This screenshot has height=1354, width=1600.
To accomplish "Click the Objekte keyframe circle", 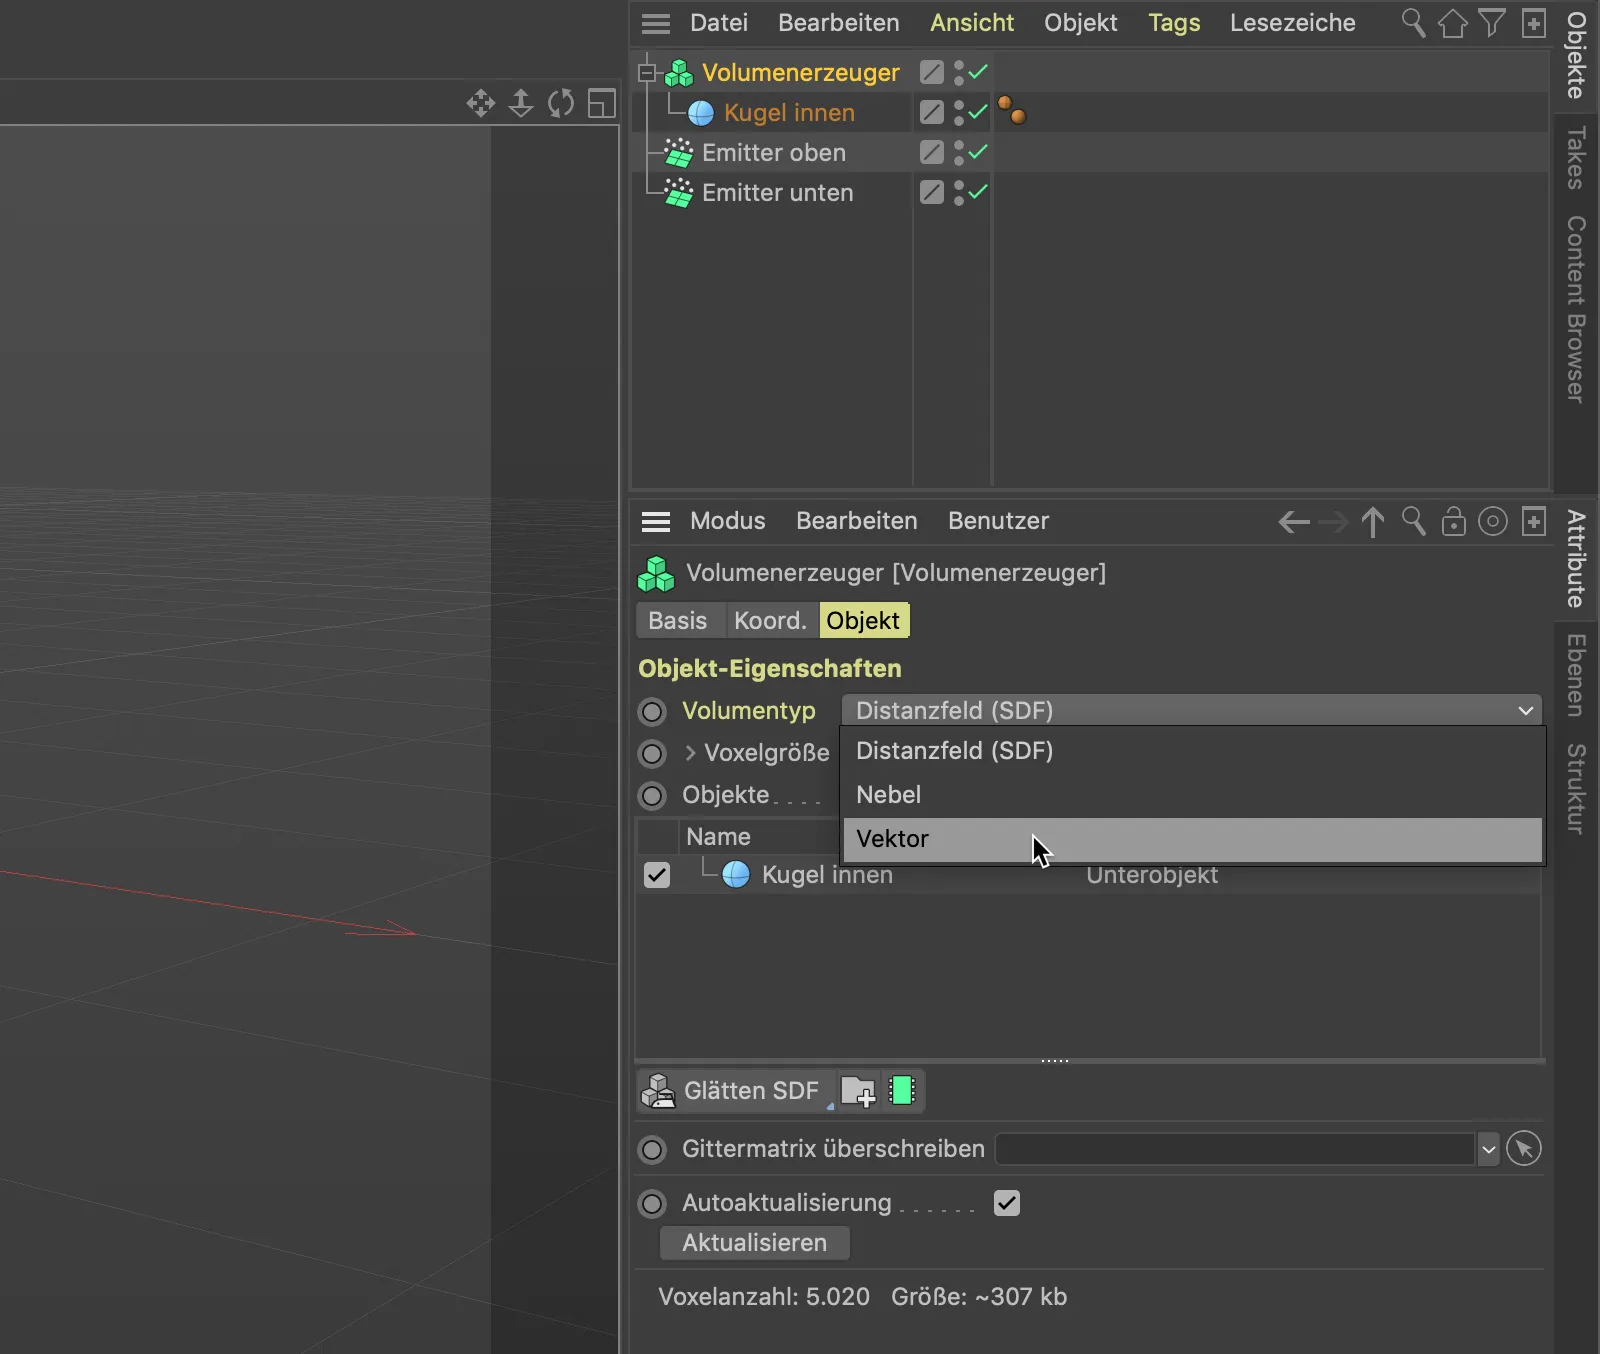I will [652, 796].
